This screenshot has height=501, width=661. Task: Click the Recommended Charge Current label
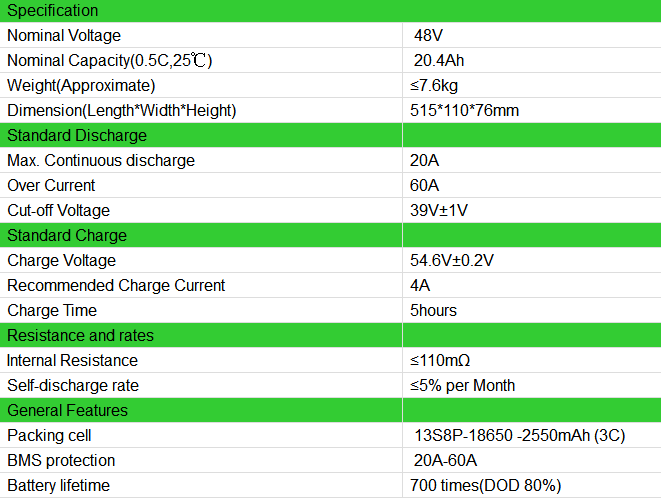tap(116, 286)
